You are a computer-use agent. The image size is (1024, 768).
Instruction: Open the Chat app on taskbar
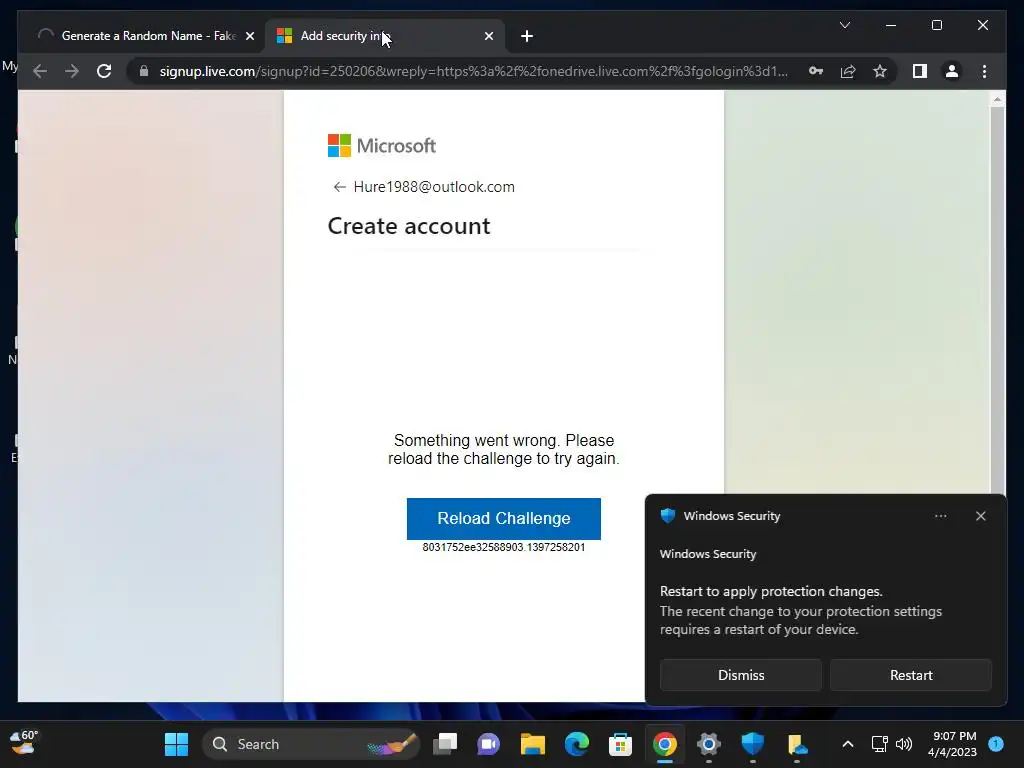[x=488, y=744]
